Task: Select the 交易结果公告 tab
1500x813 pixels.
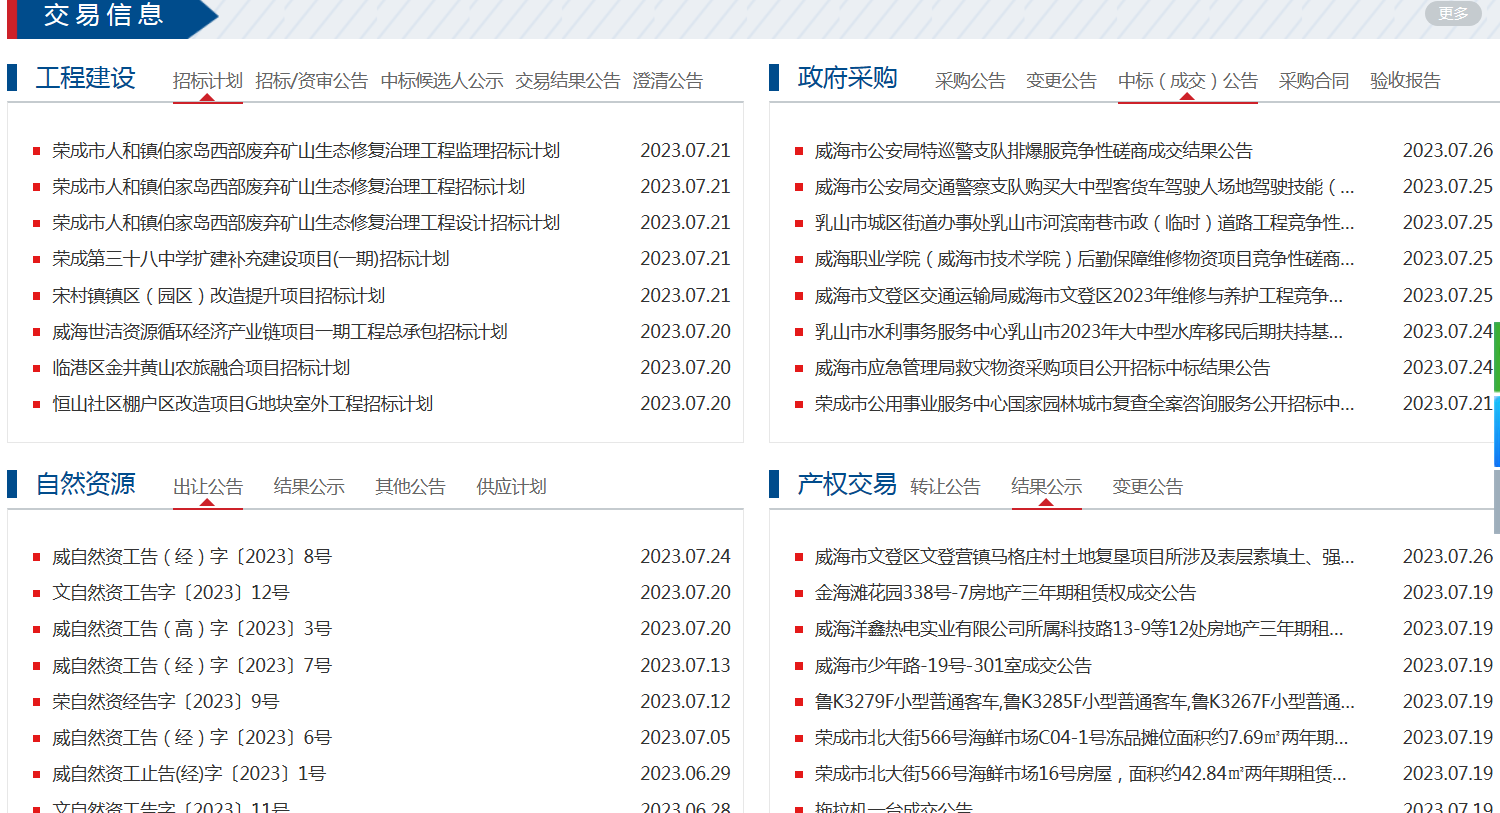Action: (x=567, y=81)
